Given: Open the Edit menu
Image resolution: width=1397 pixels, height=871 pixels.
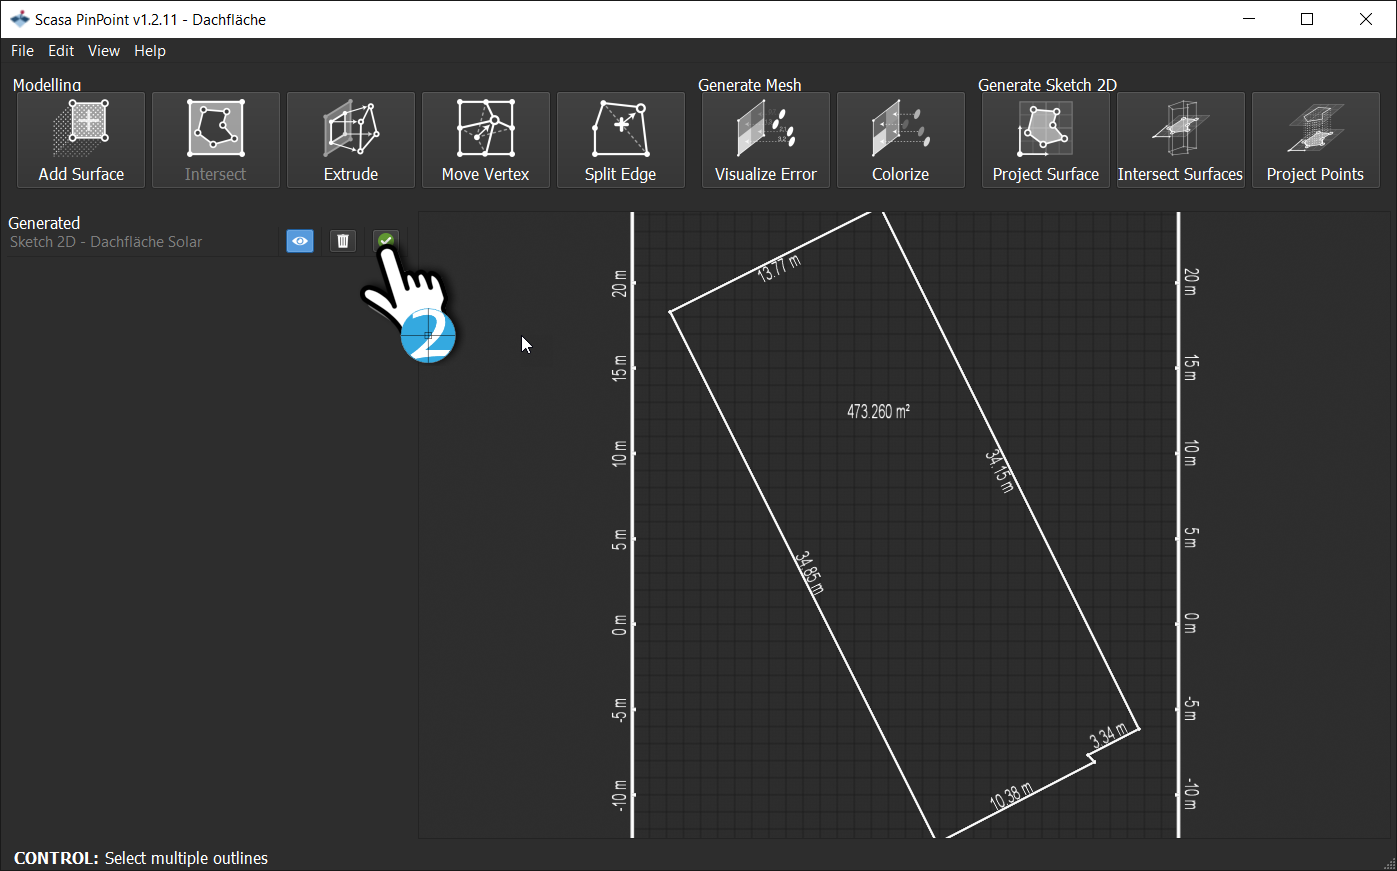Looking at the screenshot, I should [x=61, y=51].
